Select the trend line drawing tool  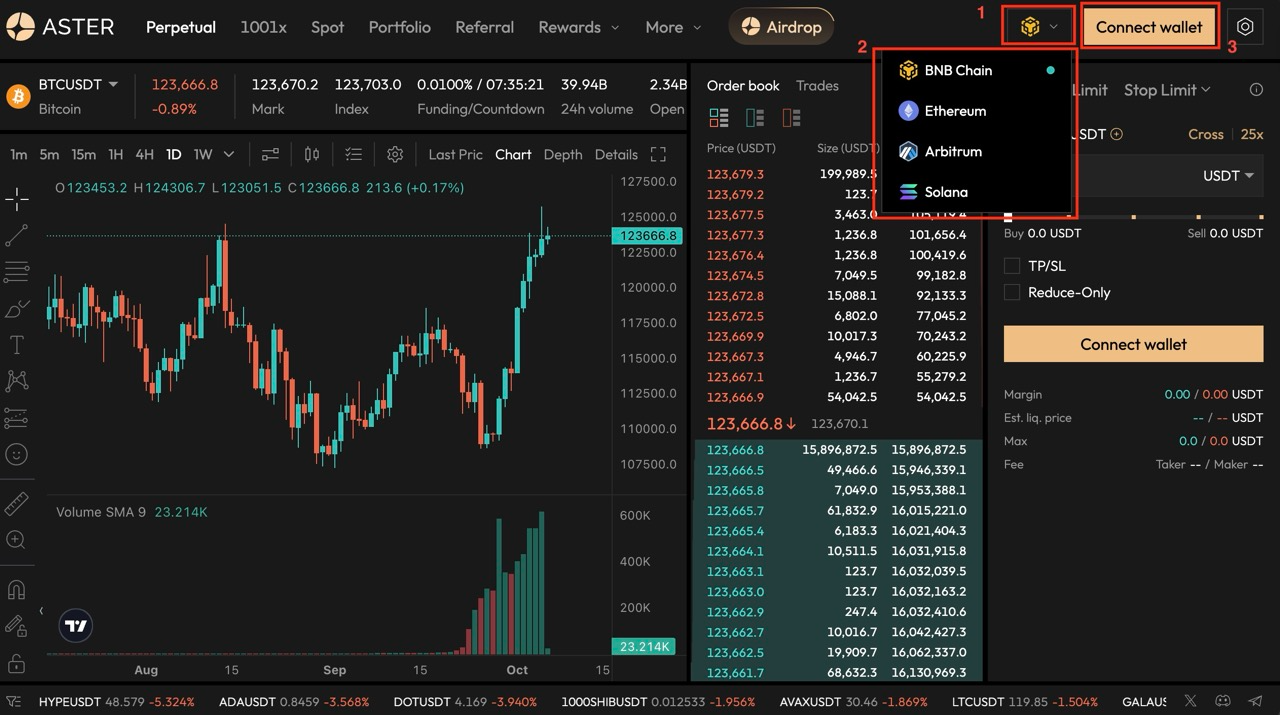click(x=17, y=236)
